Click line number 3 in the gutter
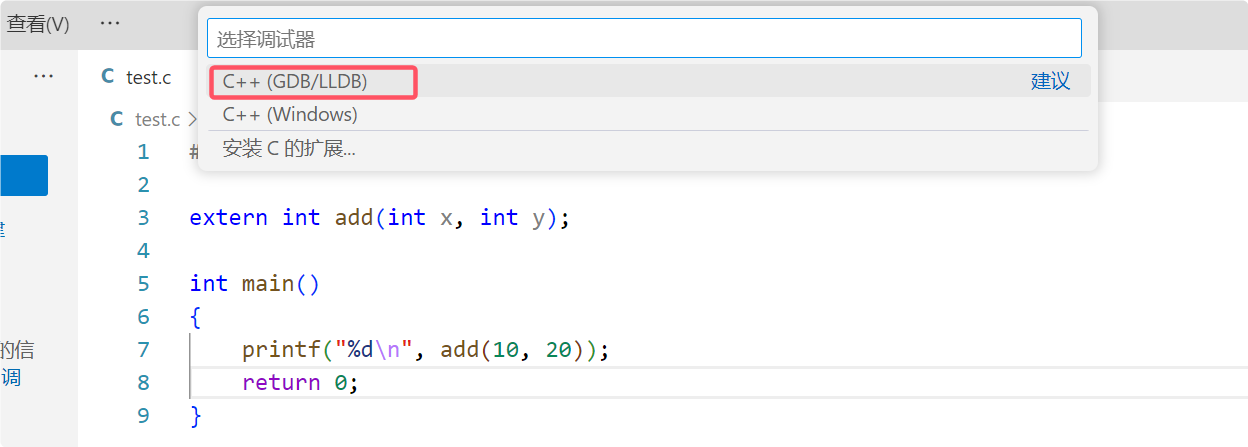This screenshot has width=1248, height=447. [x=143, y=217]
